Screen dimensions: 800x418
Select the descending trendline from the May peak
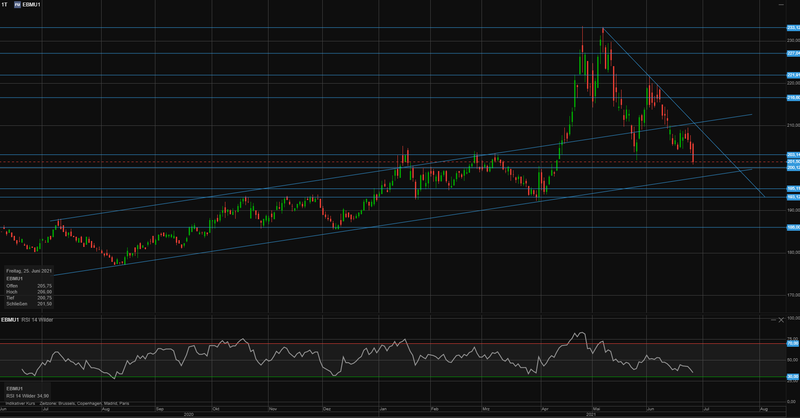pos(680,110)
